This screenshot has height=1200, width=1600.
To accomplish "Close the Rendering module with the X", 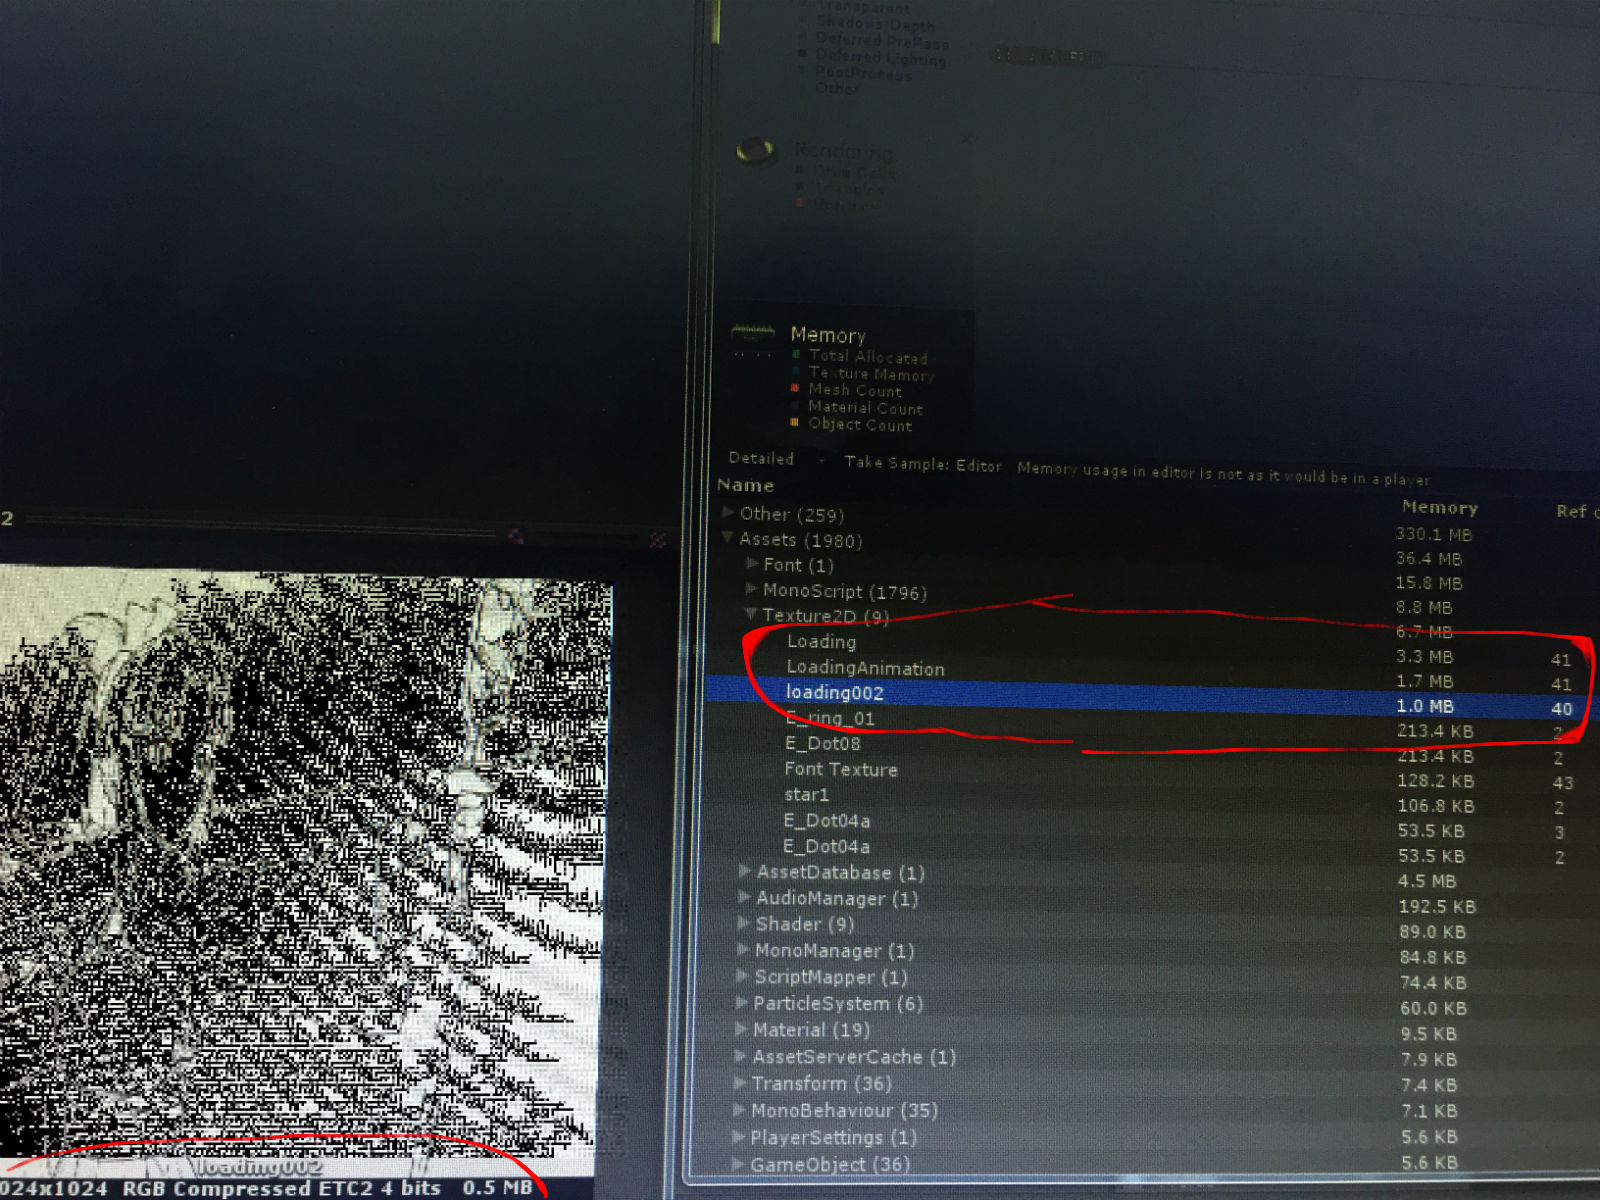I will click(x=966, y=139).
